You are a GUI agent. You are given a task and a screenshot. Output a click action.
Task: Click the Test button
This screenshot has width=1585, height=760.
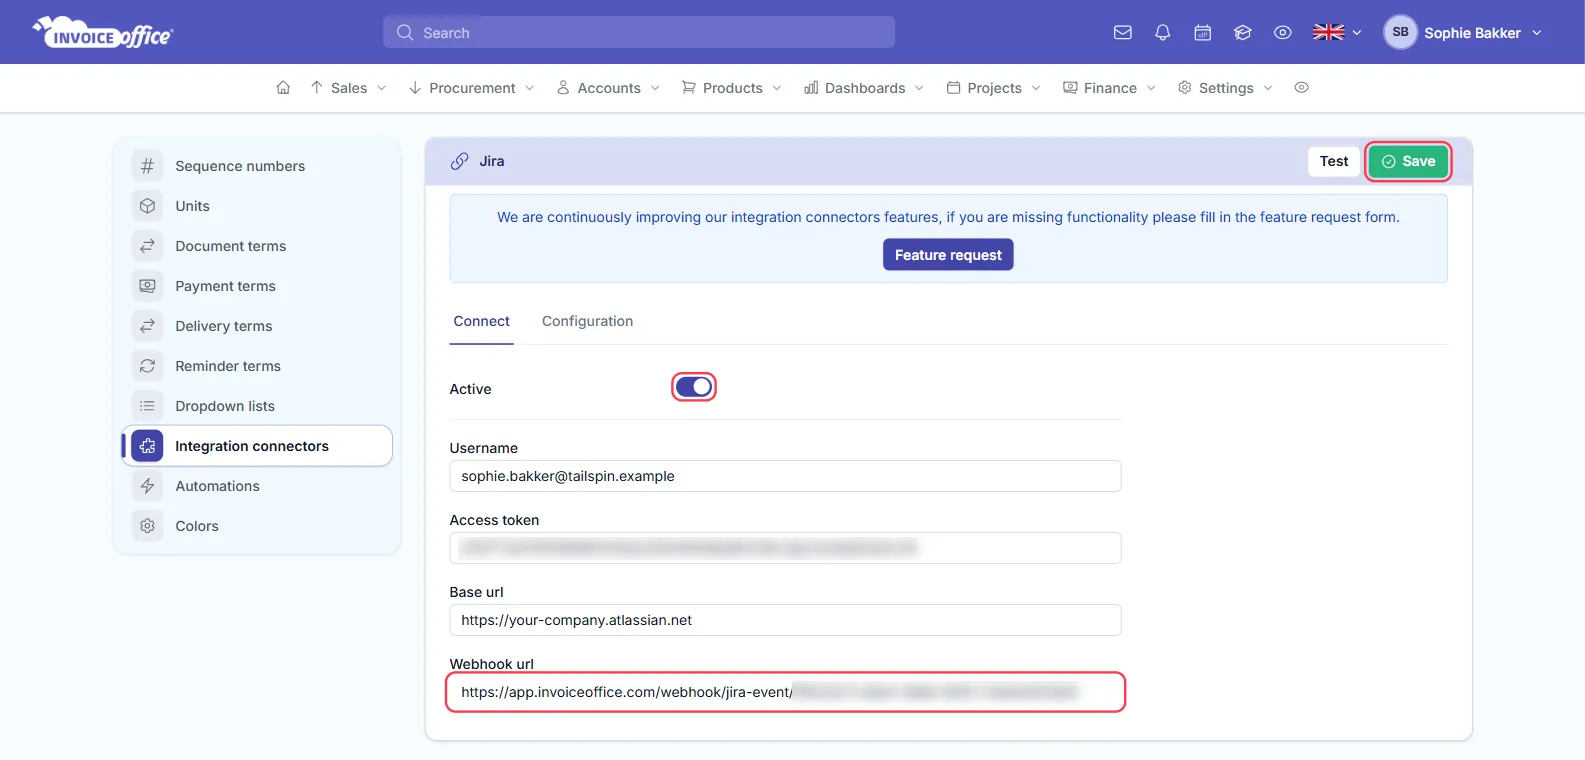(1333, 161)
